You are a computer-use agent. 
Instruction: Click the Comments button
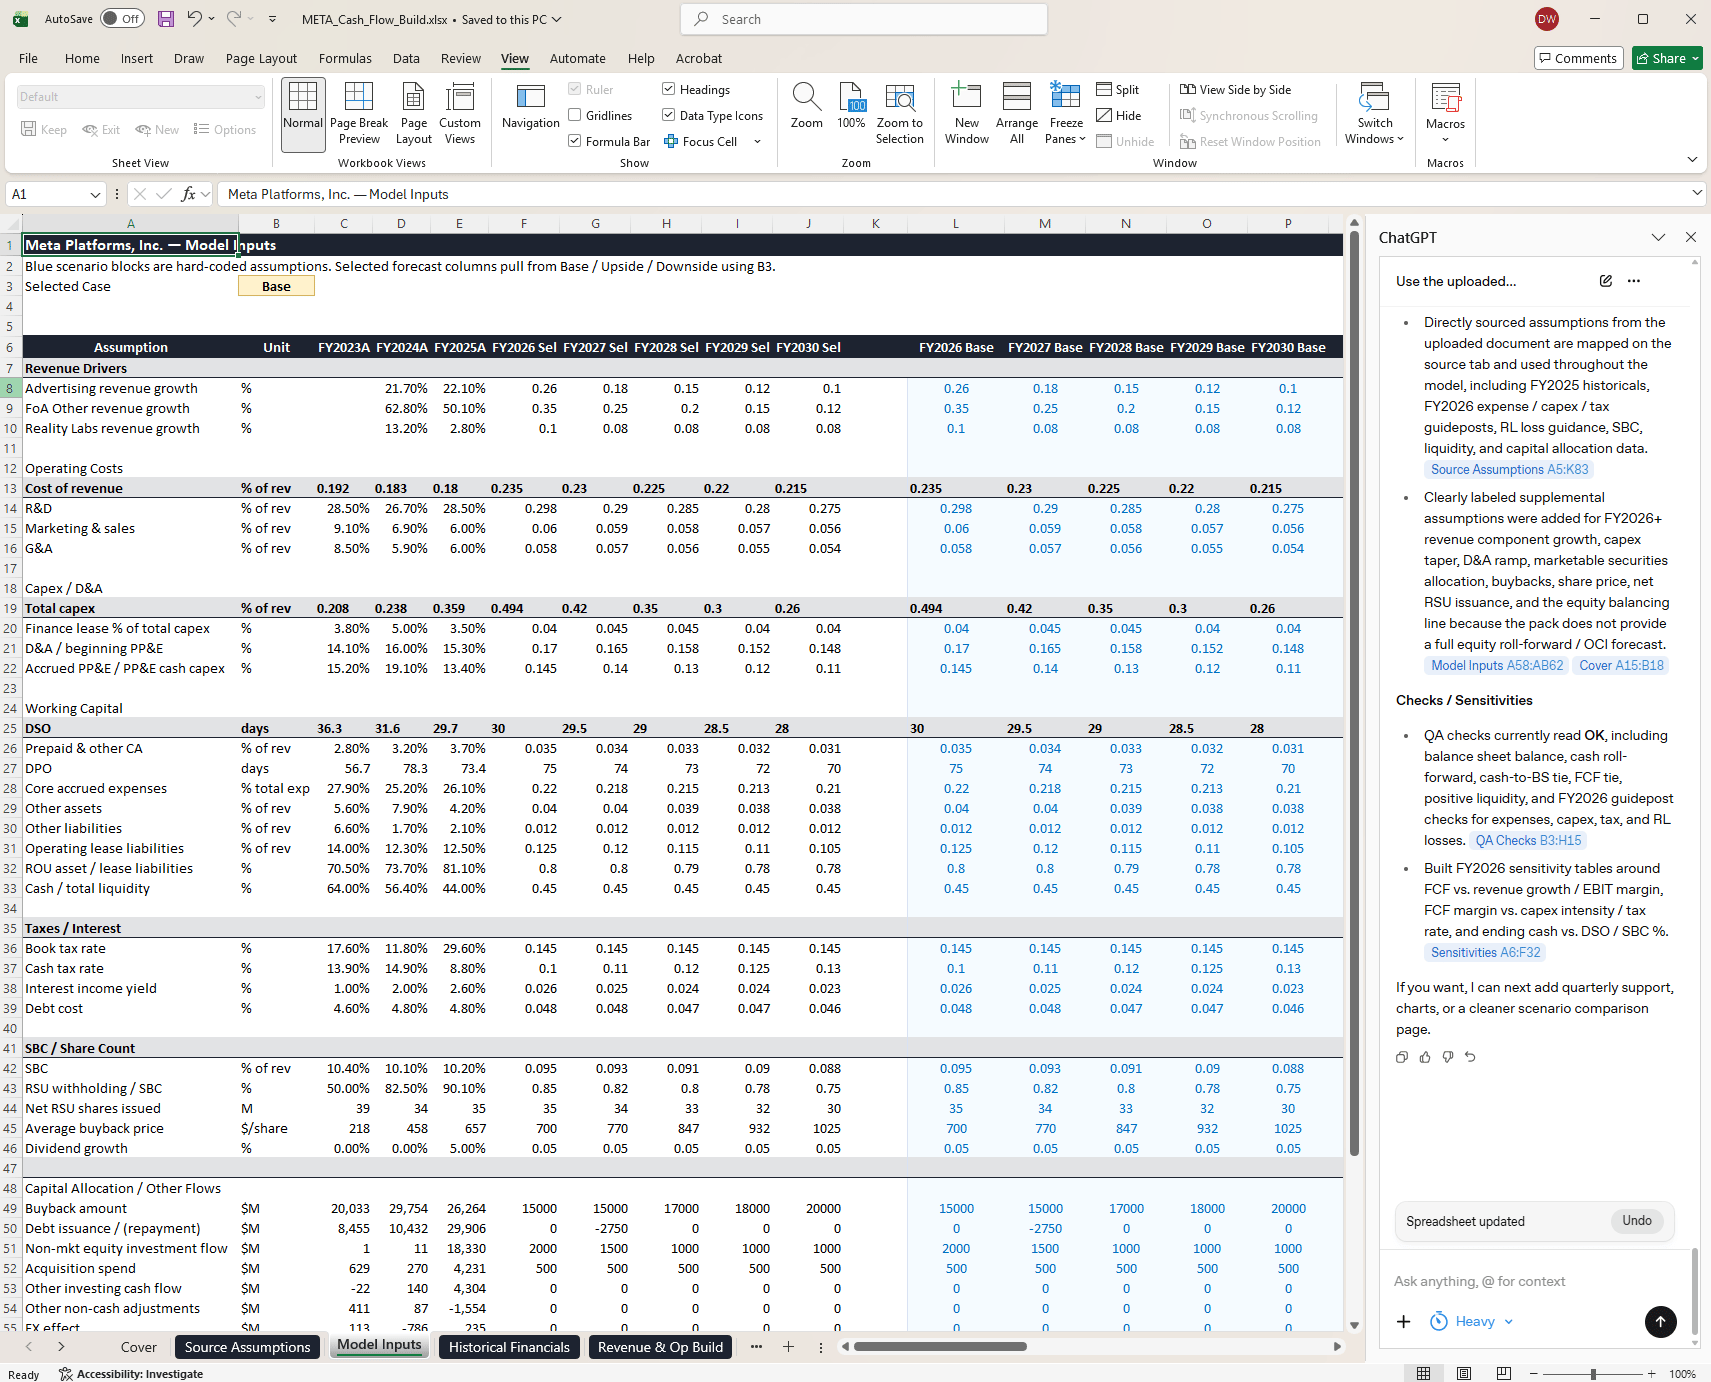(x=1578, y=59)
